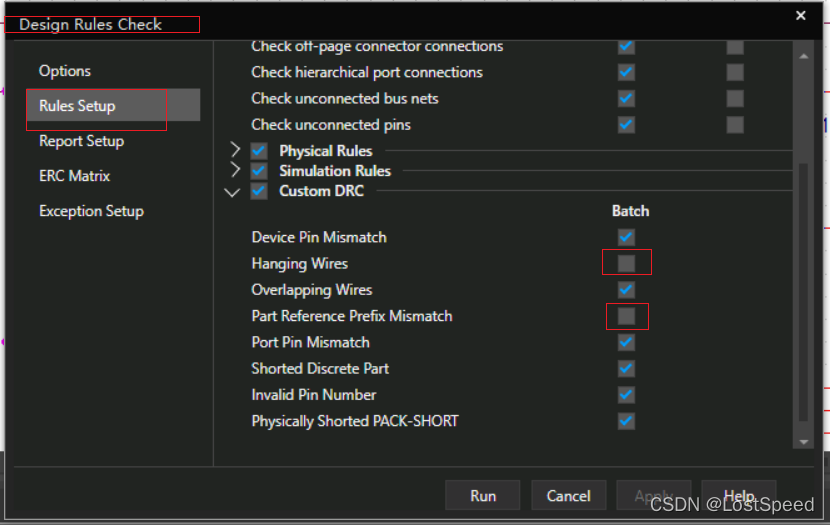This screenshot has width=830, height=525.
Task: Click the Port Pin Mismatch label
Action: 311,342
